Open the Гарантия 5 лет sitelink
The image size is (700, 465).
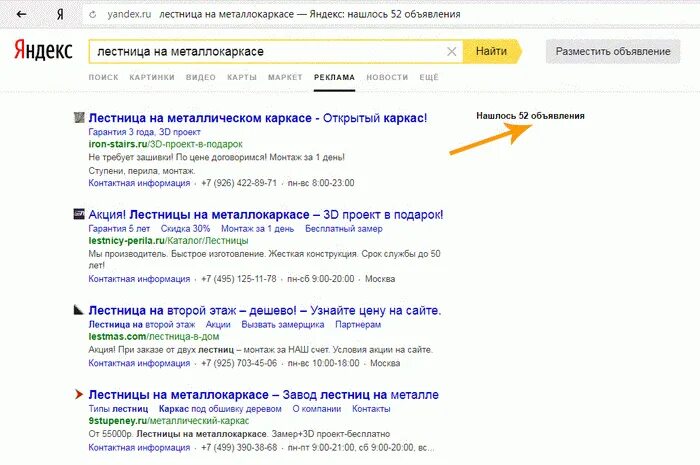pos(119,229)
